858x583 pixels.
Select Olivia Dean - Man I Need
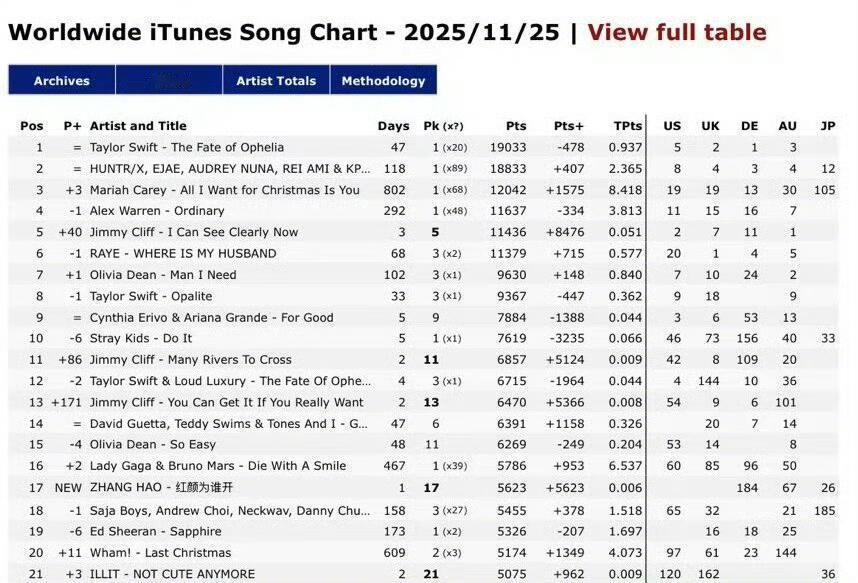[x=163, y=275]
